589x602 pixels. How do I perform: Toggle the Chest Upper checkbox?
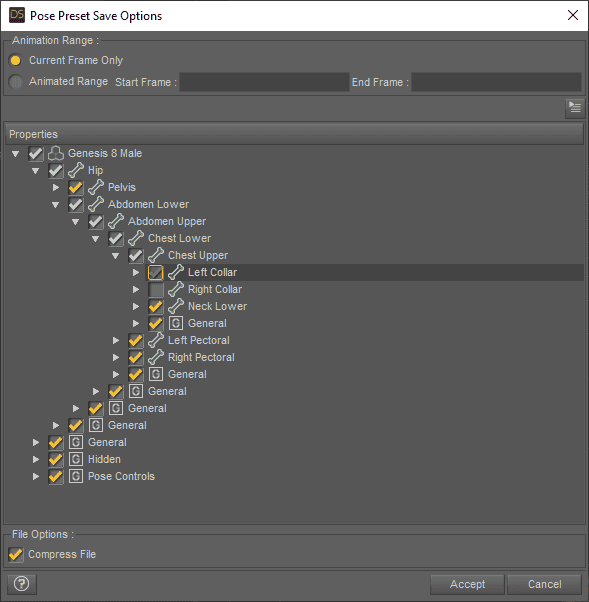click(x=136, y=256)
